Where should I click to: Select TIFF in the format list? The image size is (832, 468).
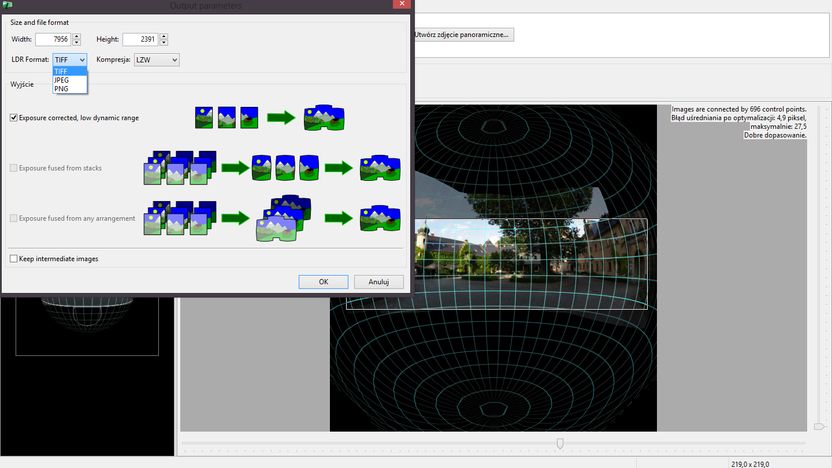(x=70, y=71)
